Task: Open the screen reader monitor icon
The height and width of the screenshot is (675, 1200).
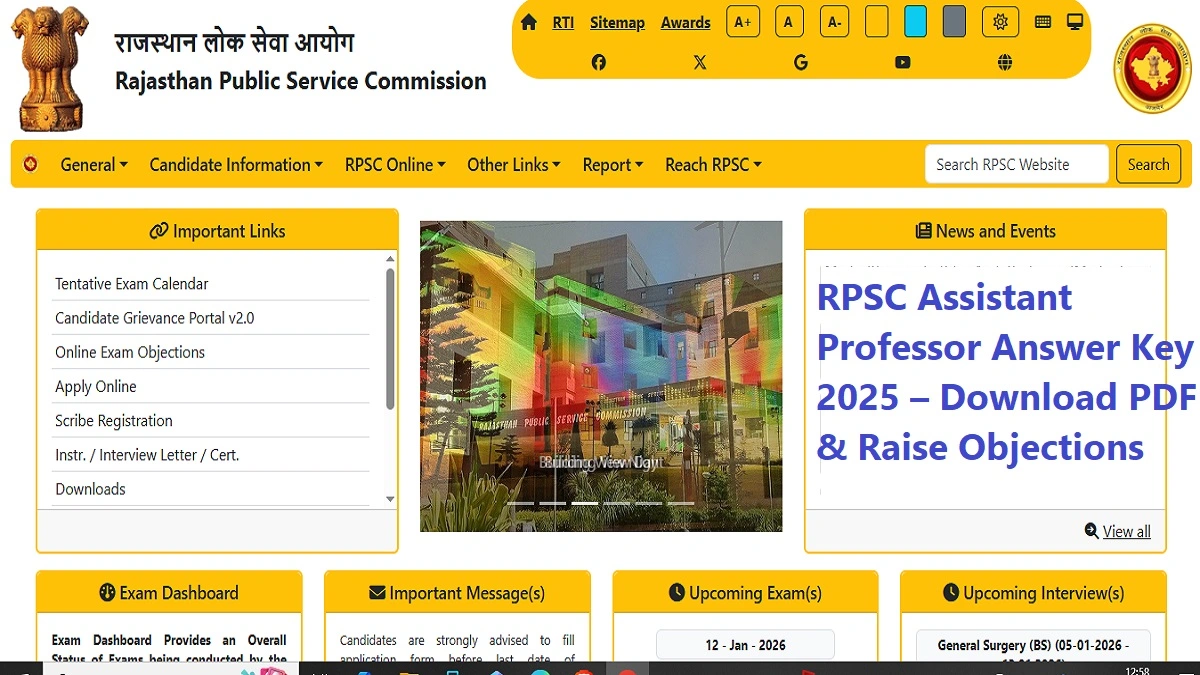Action: point(1074,20)
